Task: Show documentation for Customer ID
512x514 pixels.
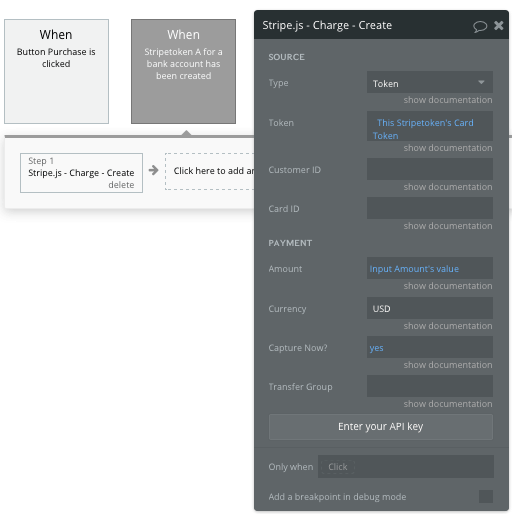Action: (x=448, y=187)
